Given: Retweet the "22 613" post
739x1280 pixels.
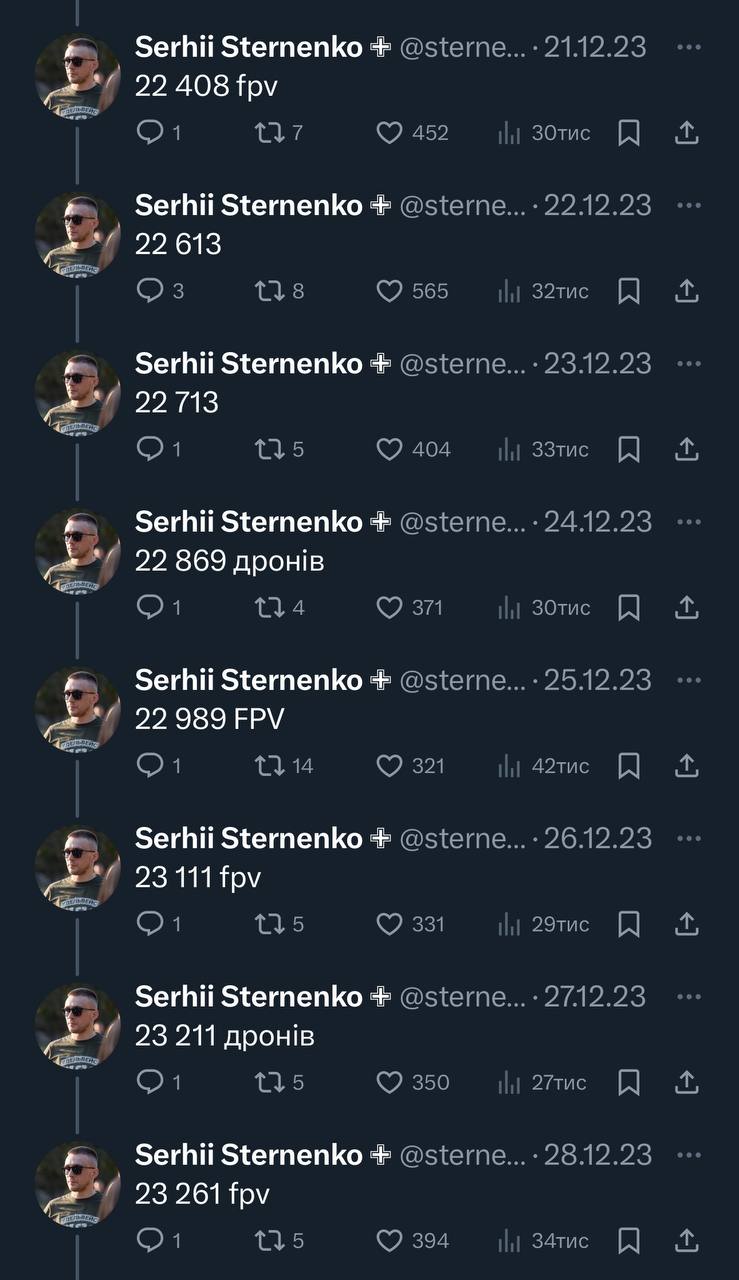Looking at the screenshot, I should pyautogui.click(x=270, y=291).
